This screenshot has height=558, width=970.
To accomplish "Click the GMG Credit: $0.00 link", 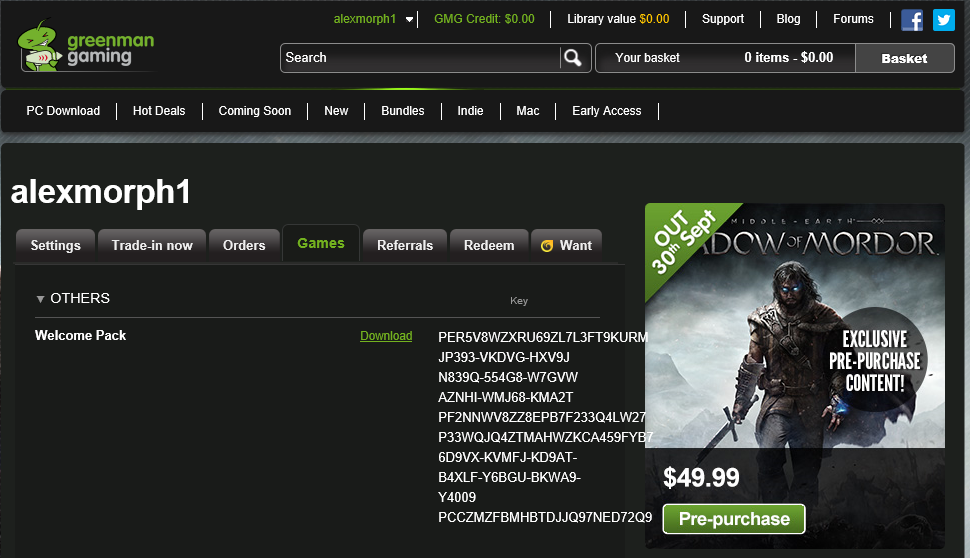I will (x=484, y=19).
